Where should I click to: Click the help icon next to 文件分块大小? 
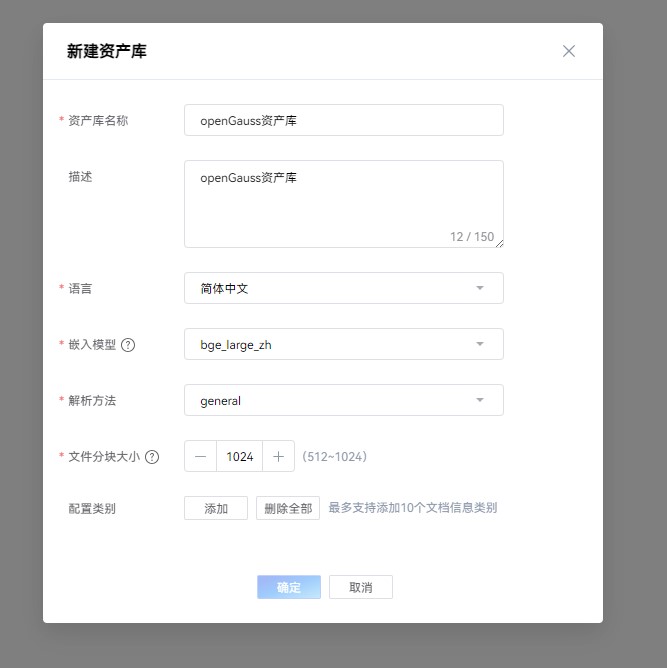point(152,457)
